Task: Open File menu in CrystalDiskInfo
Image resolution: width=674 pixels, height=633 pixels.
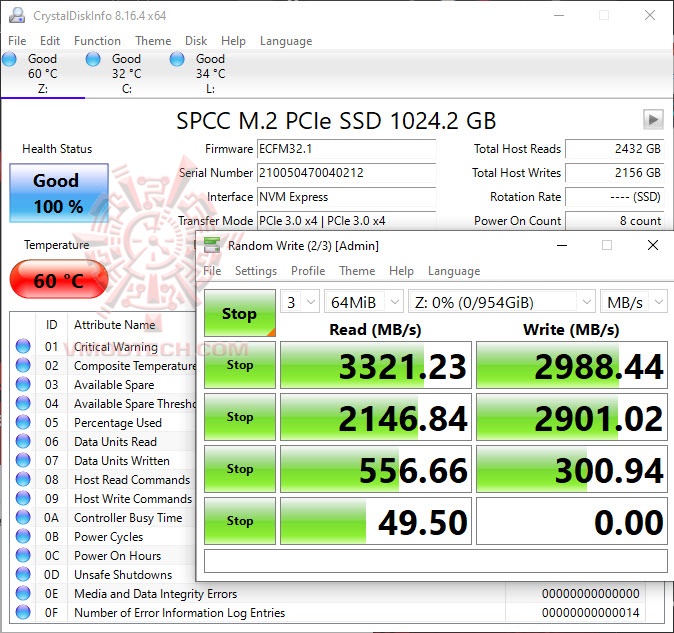Action: pos(17,41)
